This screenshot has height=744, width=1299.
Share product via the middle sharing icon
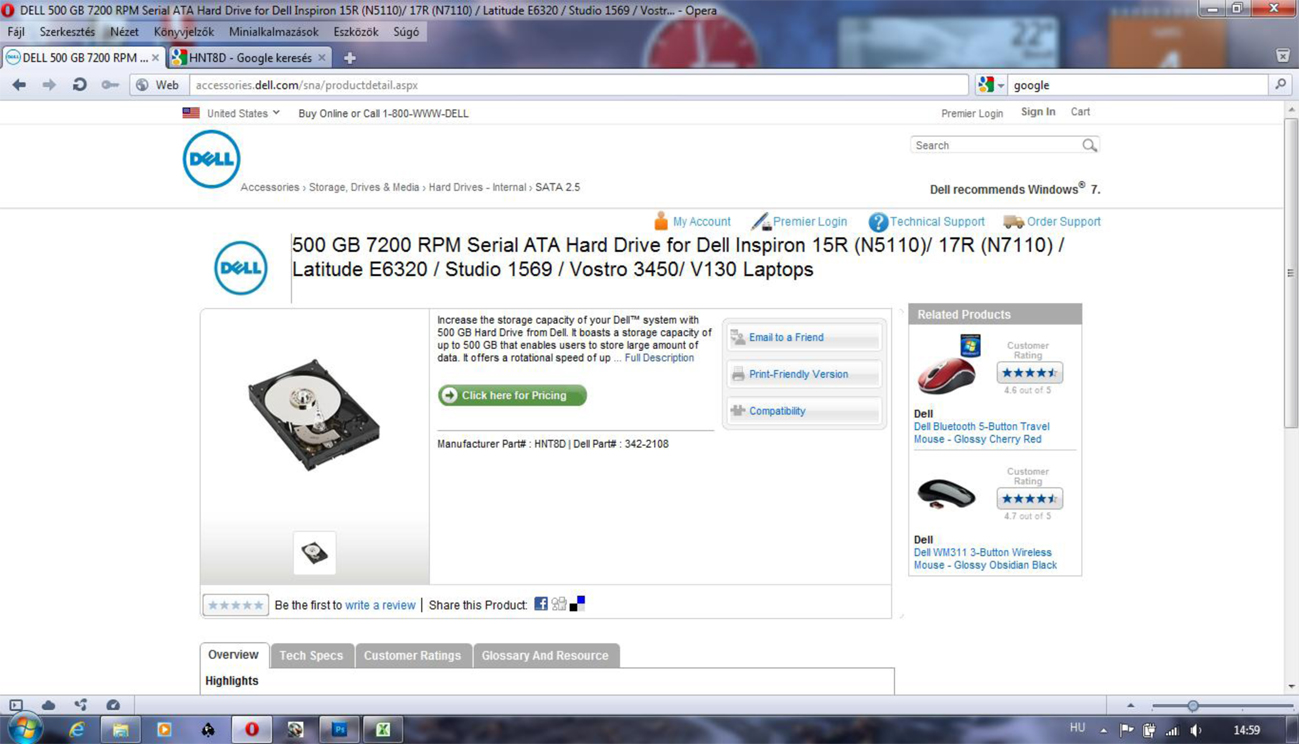coord(559,604)
